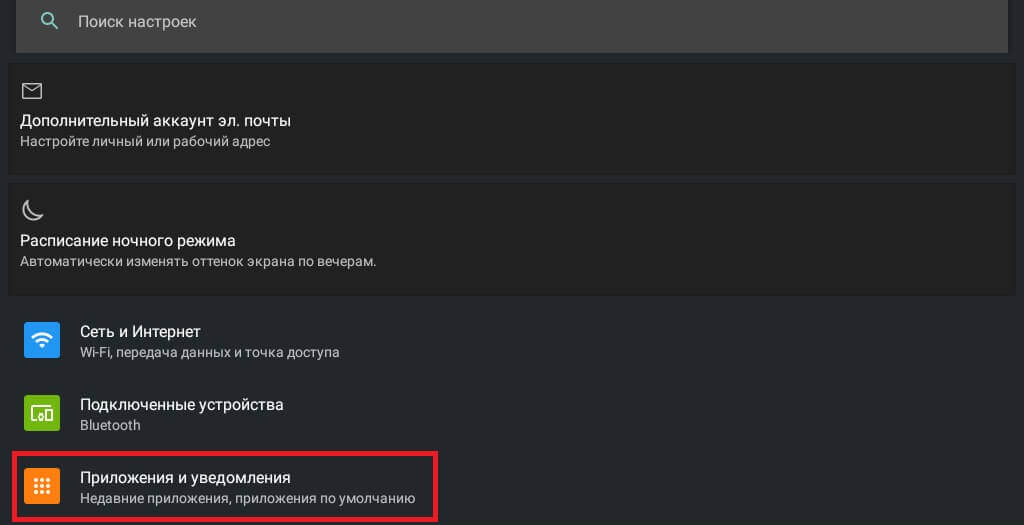The image size is (1024, 525).
Task: Tap the crescent moon night mode icon
Action: click(32, 210)
